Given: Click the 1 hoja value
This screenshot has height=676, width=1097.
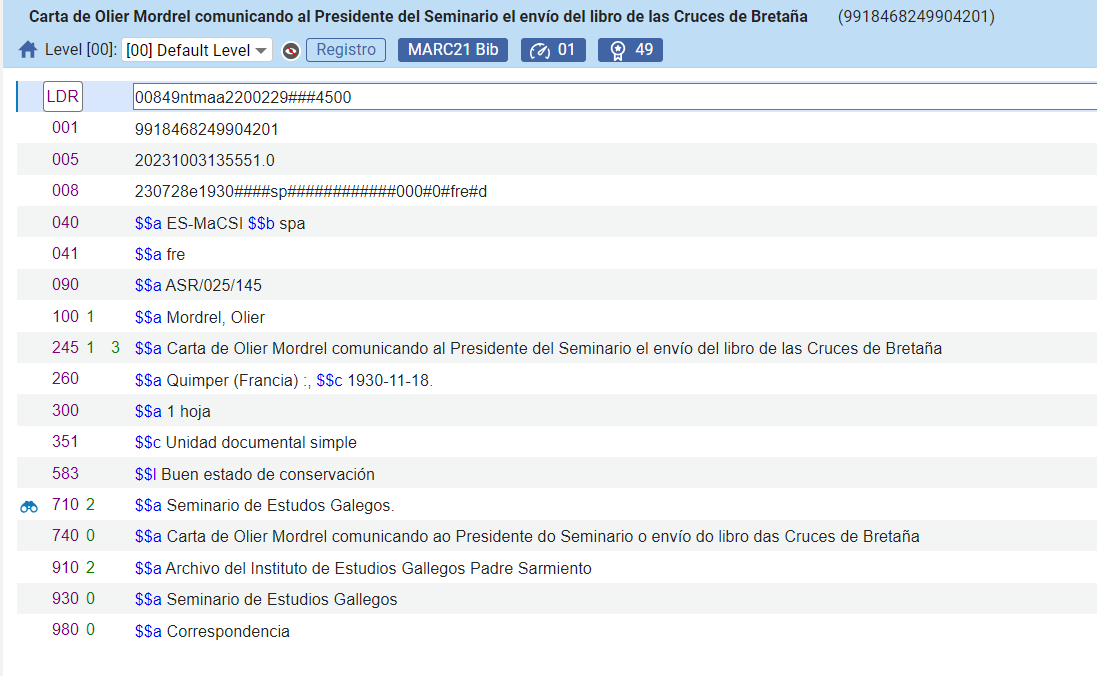Looking at the screenshot, I should [x=188, y=411].
